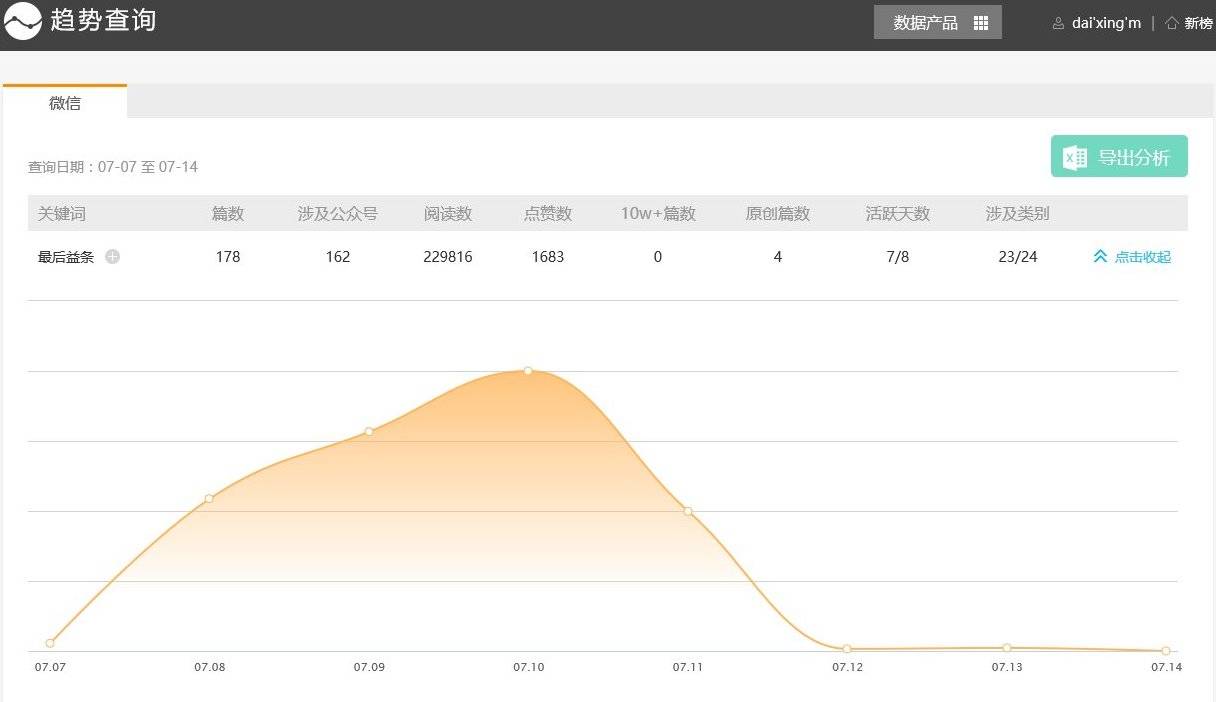1216x702 pixels.
Task: Click the grid icon in 数据产品
Action: 980,23
